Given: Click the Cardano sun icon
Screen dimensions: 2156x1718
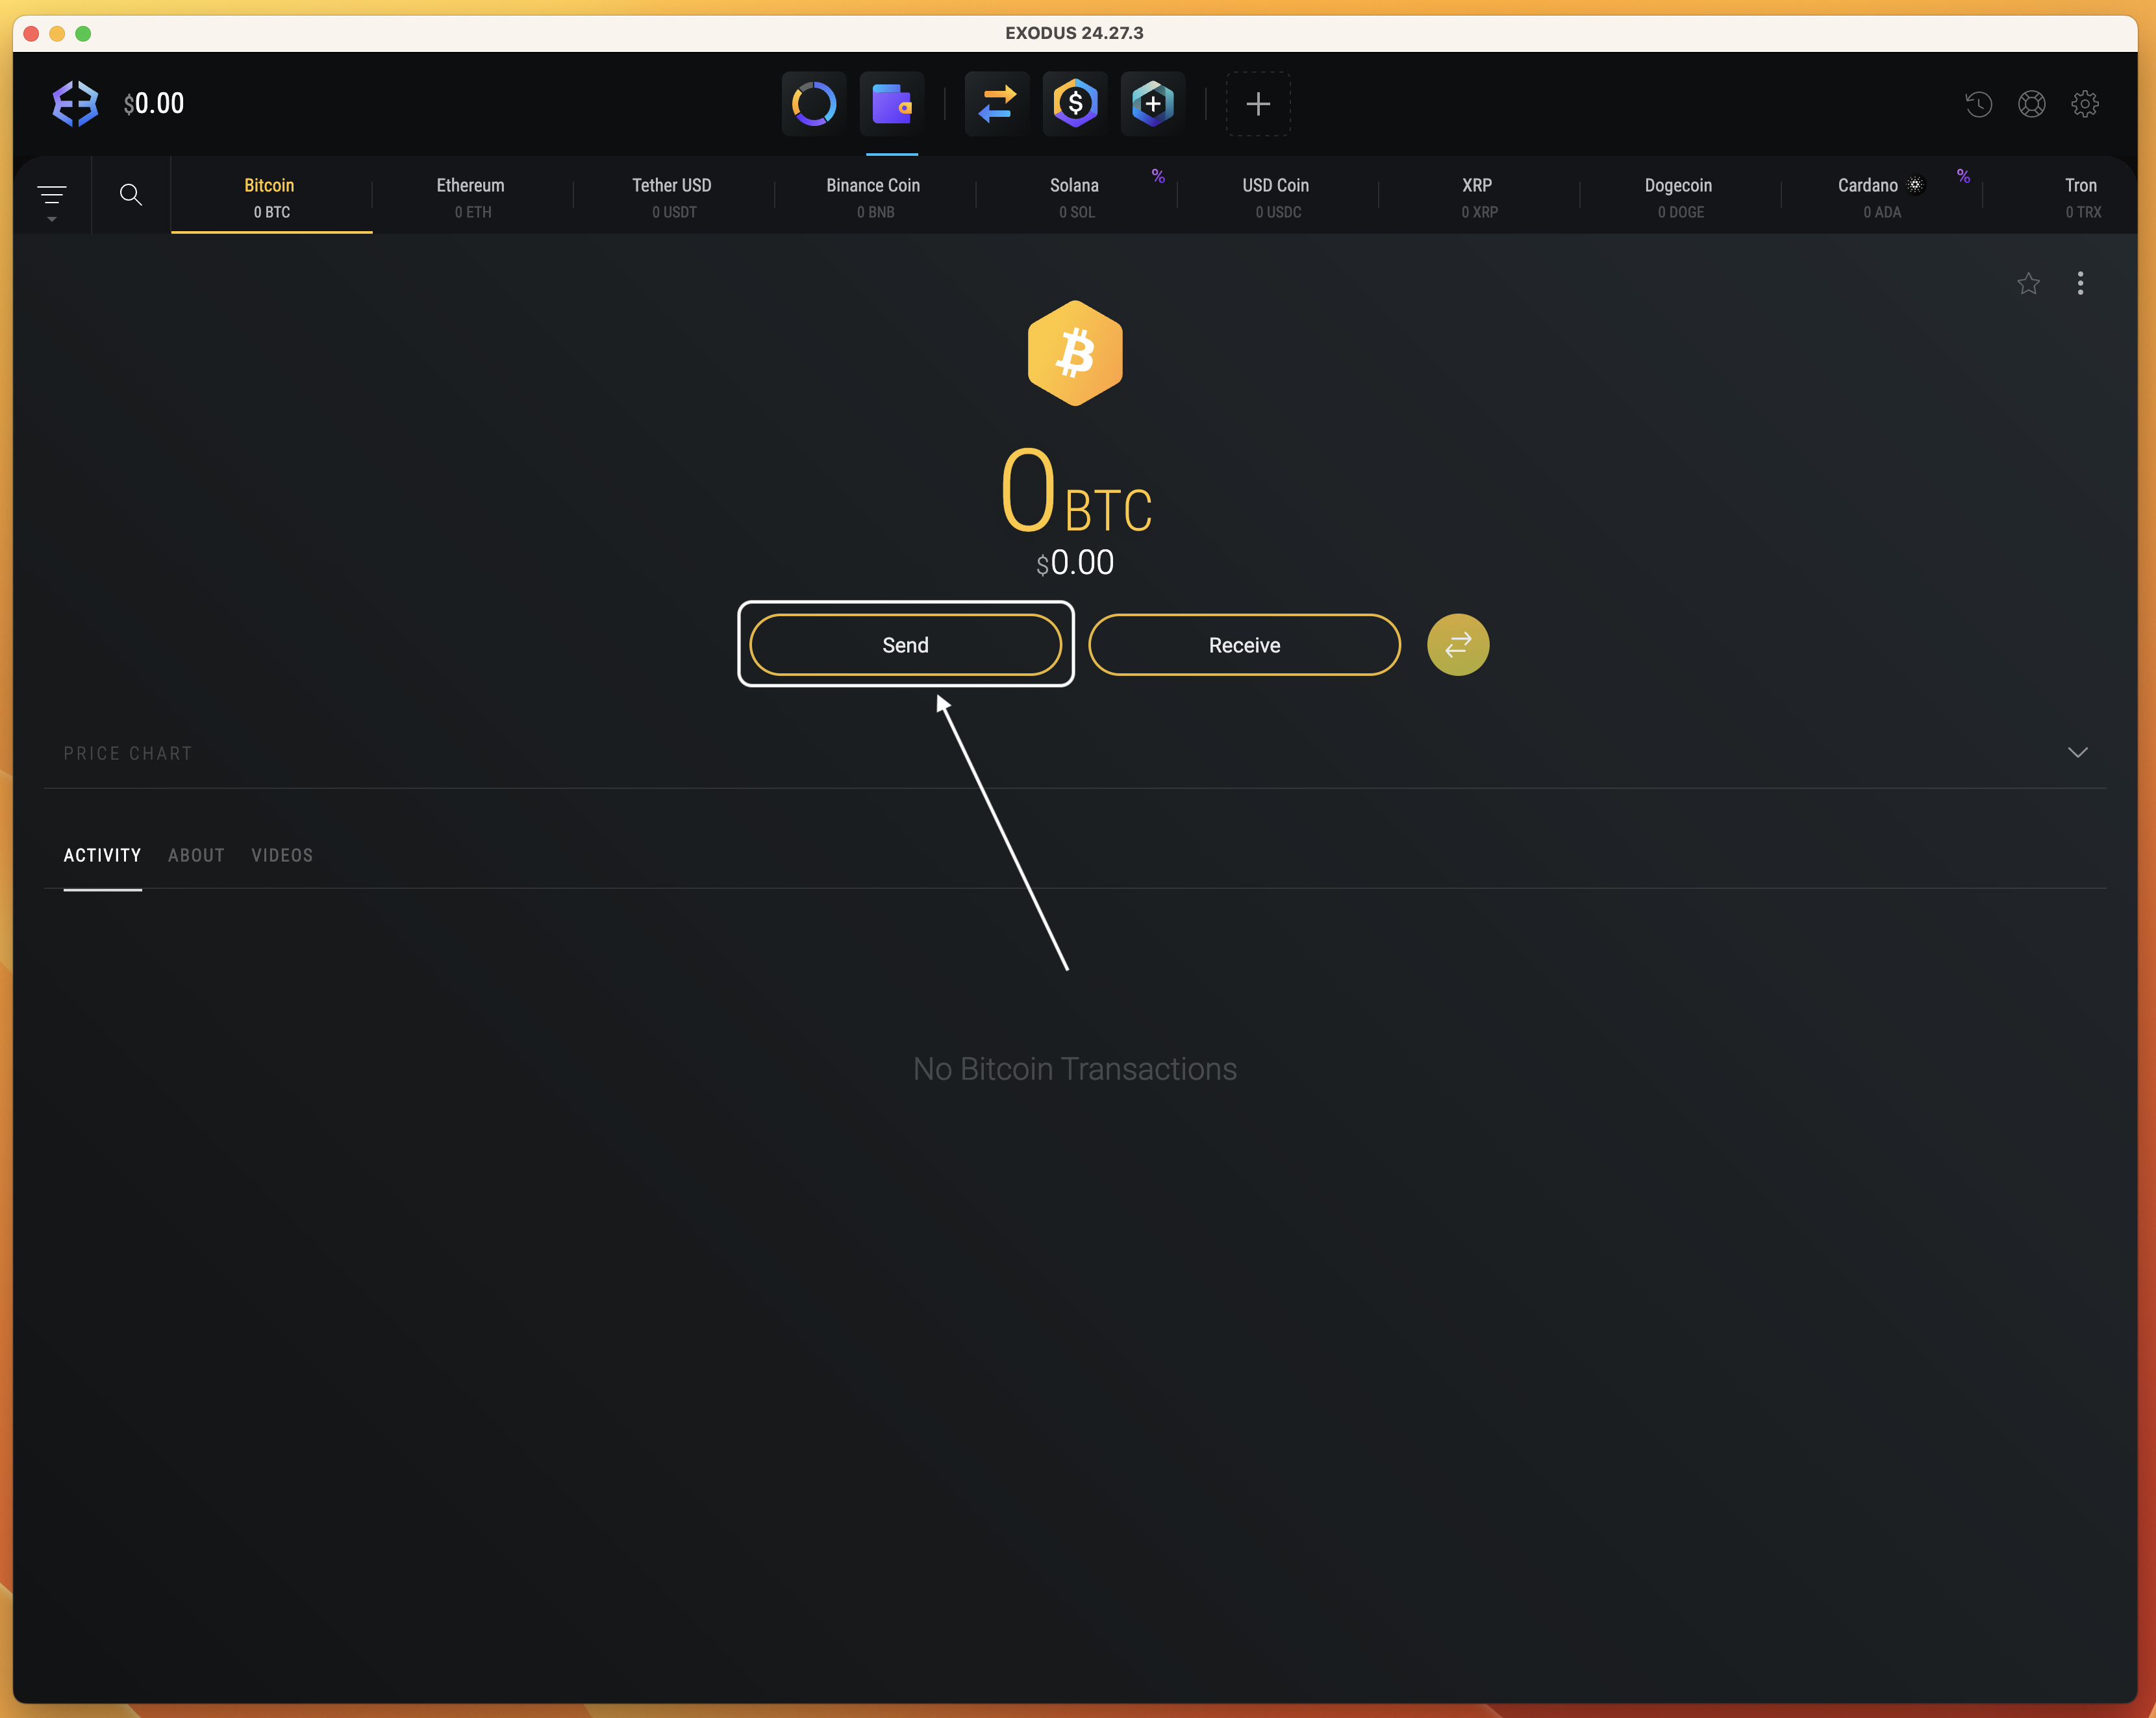Looking at the screenshot, I should coord(1914,185).
